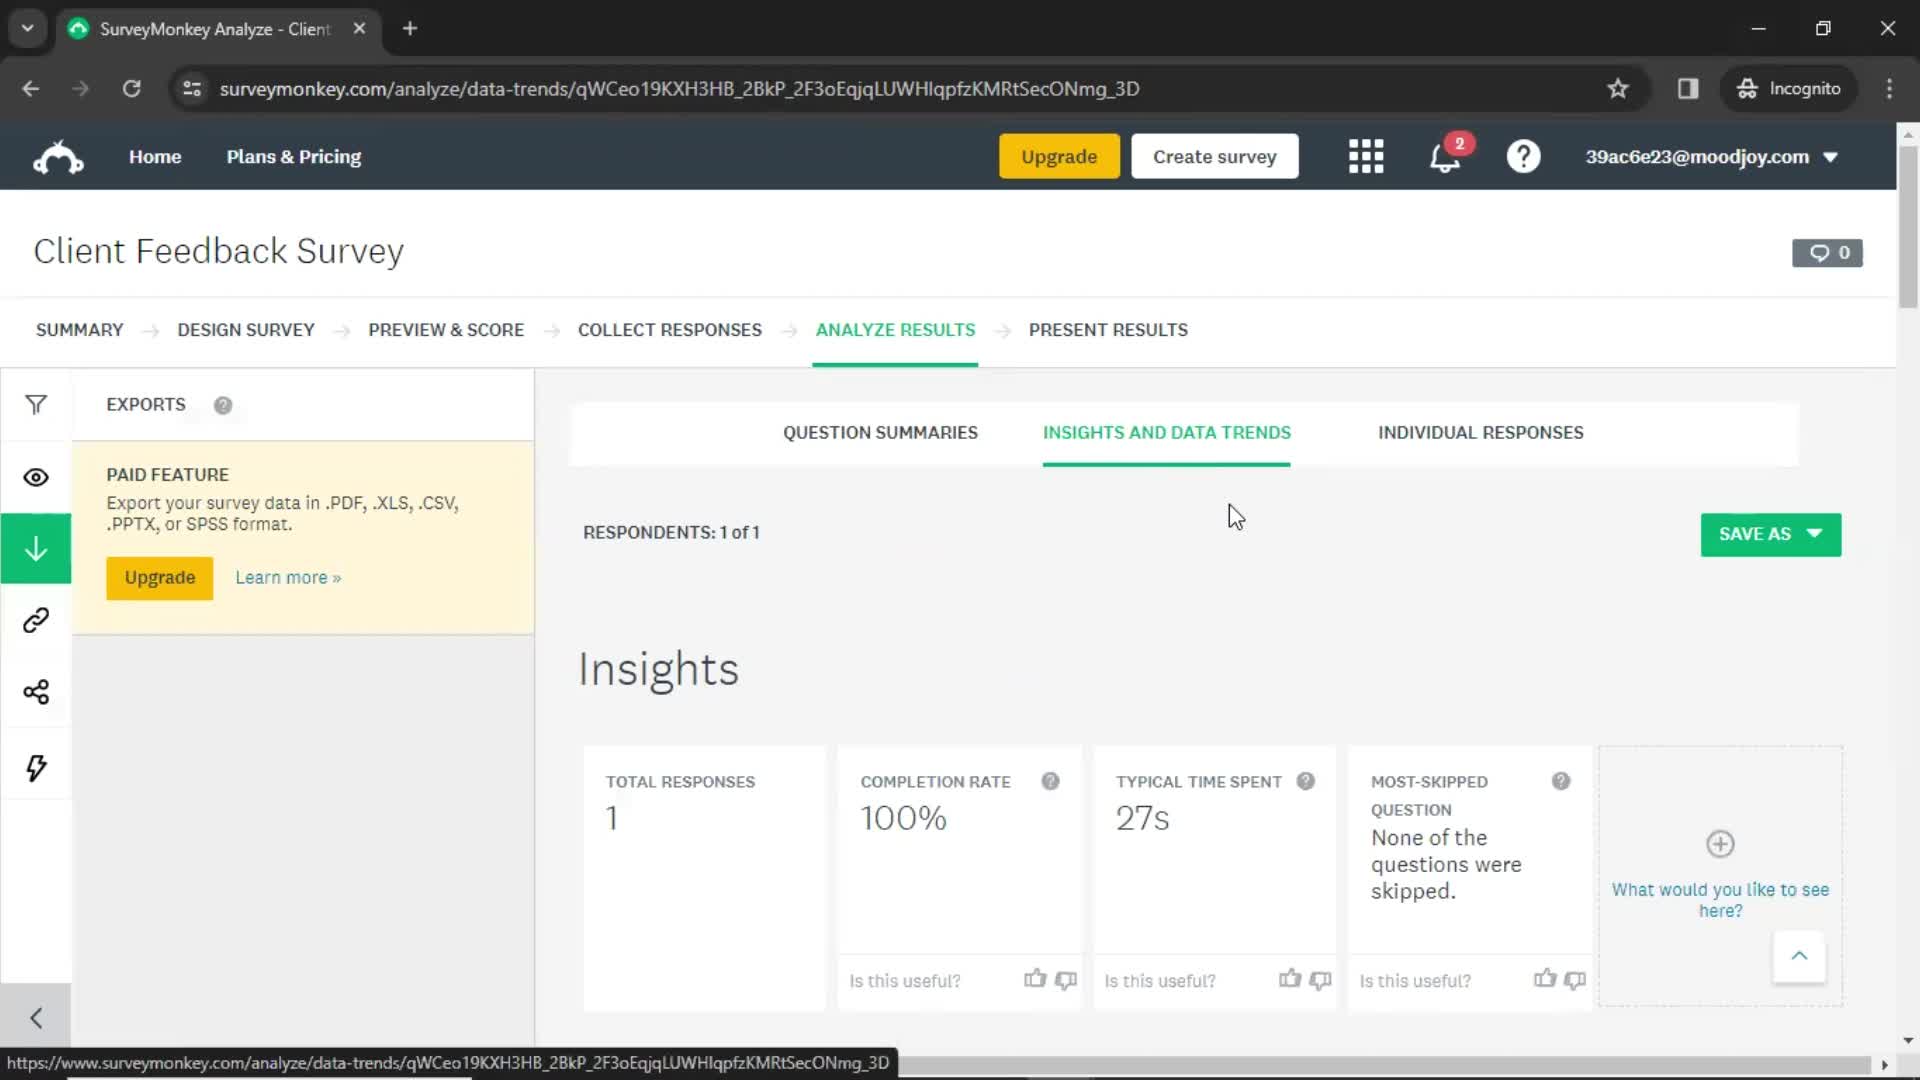Switch to Question Summaries tab
Viewport: 1920px width, 1080px height.
point(881,433)
